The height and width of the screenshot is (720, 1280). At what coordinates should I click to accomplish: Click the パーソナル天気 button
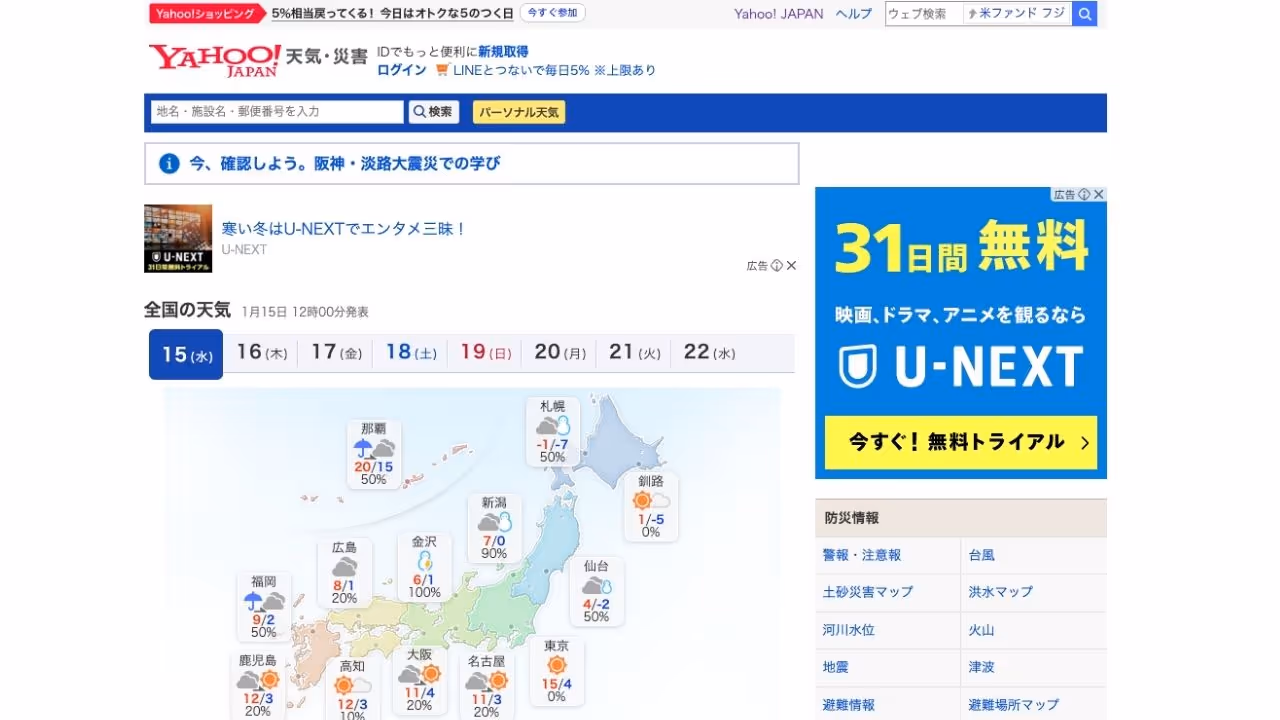coord(519,112)
